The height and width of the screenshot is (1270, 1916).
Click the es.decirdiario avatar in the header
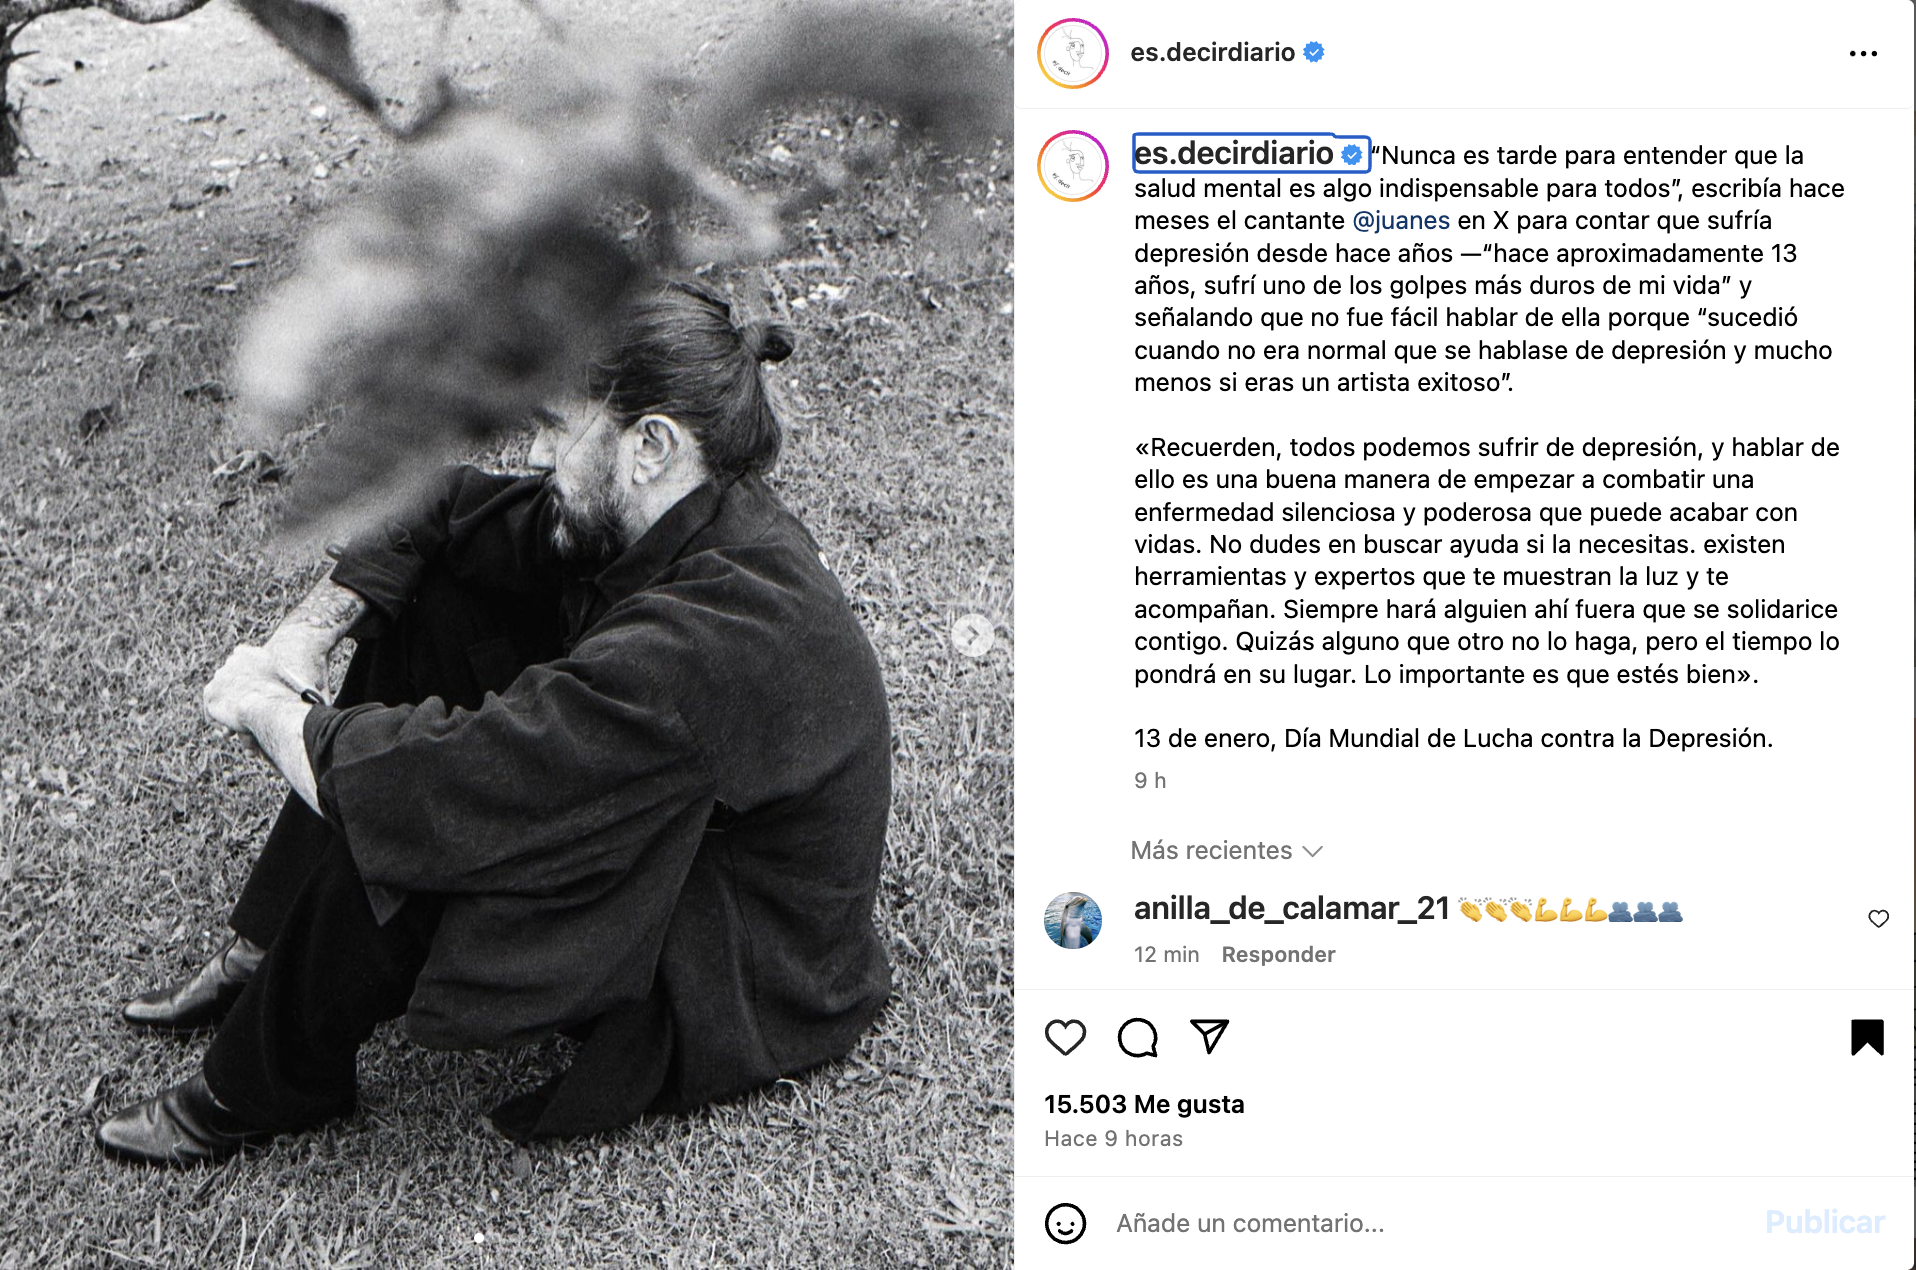(1073, 53)
